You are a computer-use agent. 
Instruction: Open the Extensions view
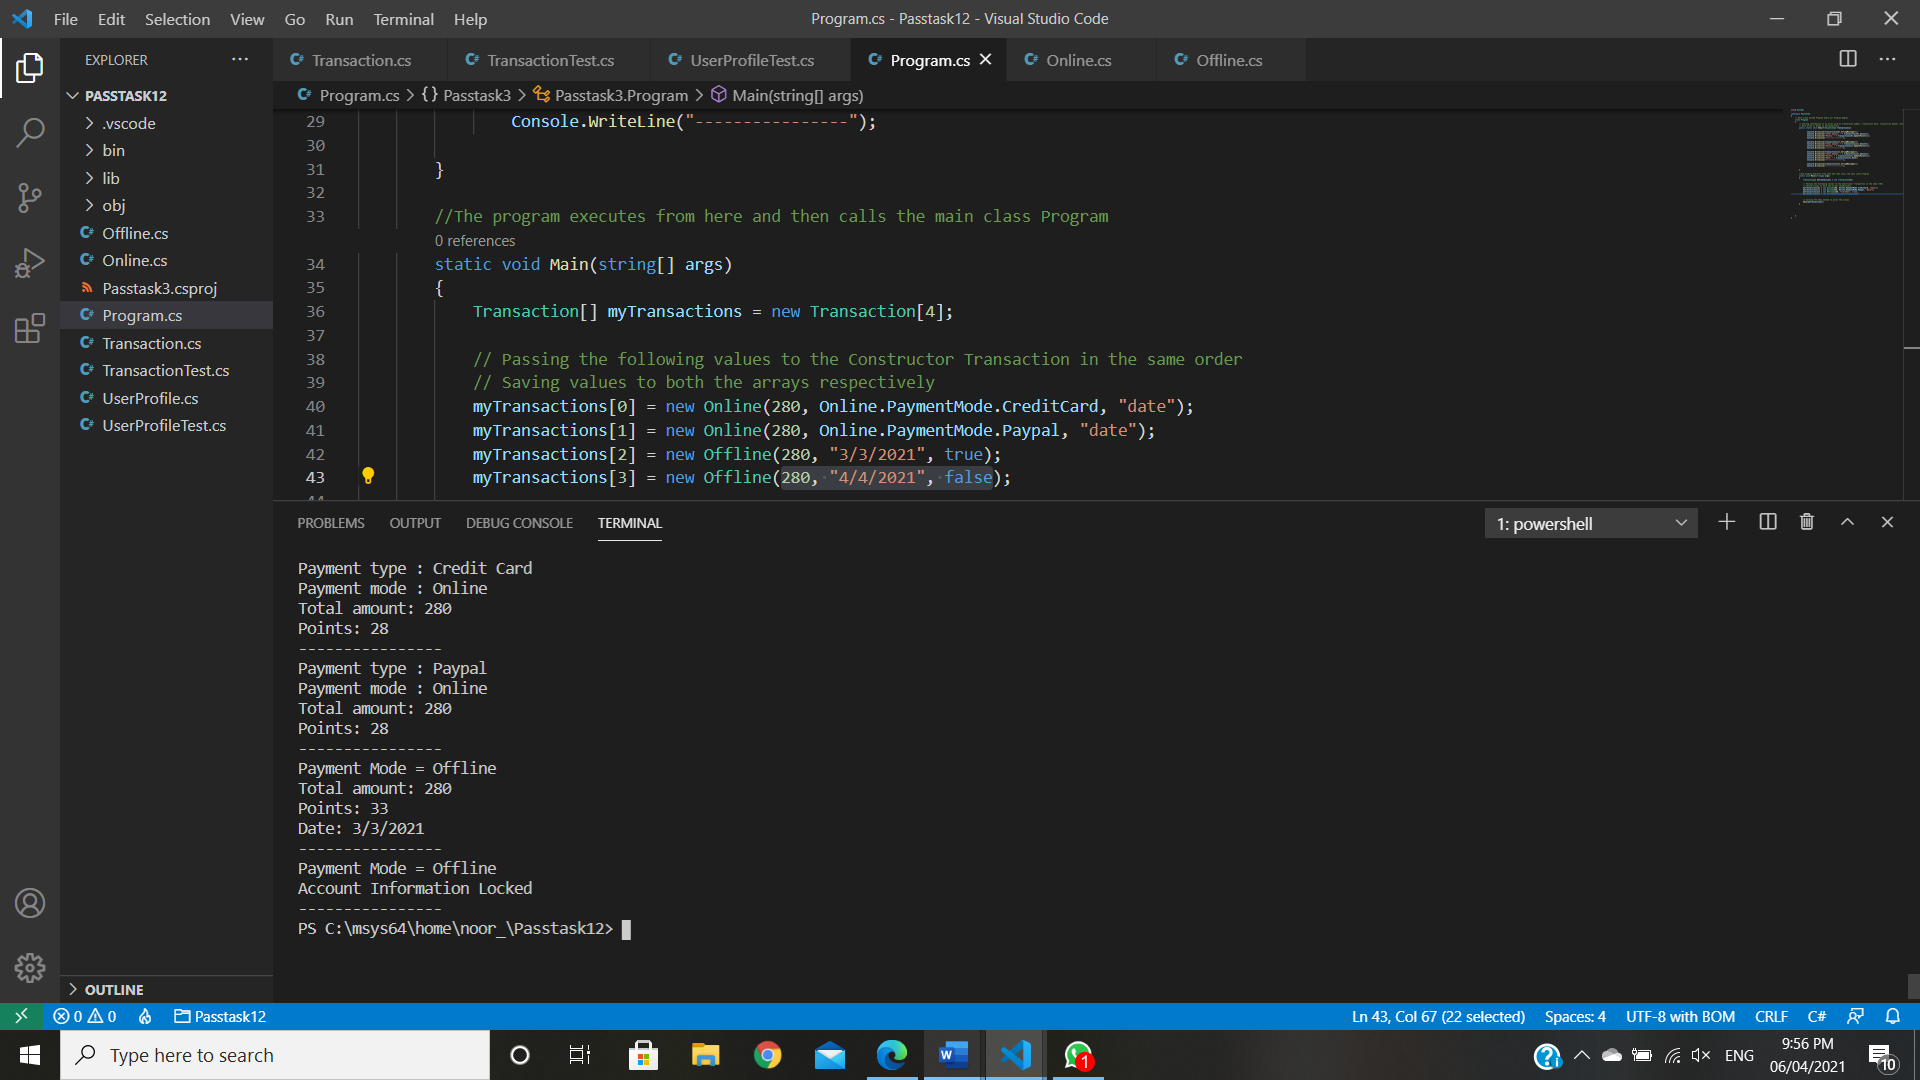[30, 328]
